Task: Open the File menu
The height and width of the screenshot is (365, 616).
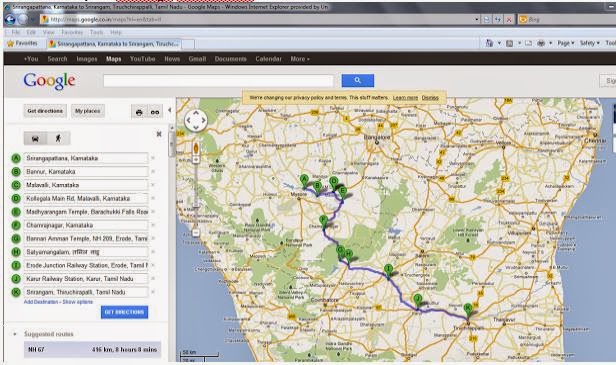Action: (16, 32)
